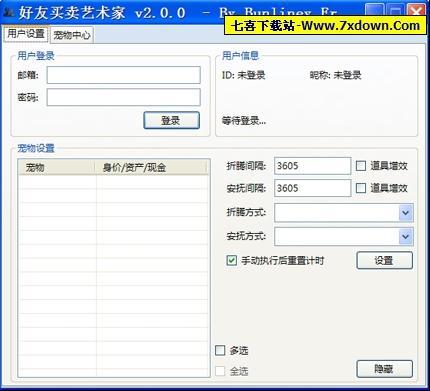430x391 pixels.
Task: Click the ID: 未登录 text
Action: click(244, 75)
